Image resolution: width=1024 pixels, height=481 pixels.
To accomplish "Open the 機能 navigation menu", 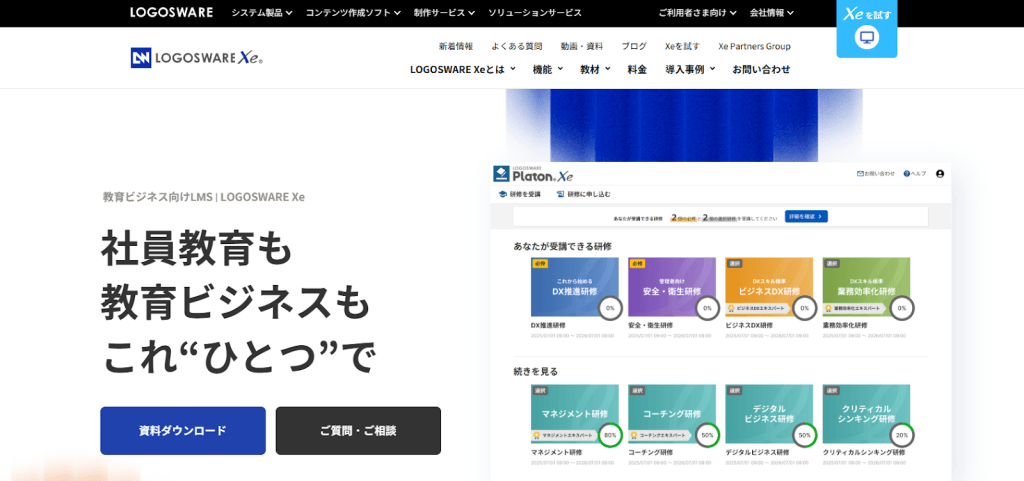I will pyautogui.click(x=547, y=69).
